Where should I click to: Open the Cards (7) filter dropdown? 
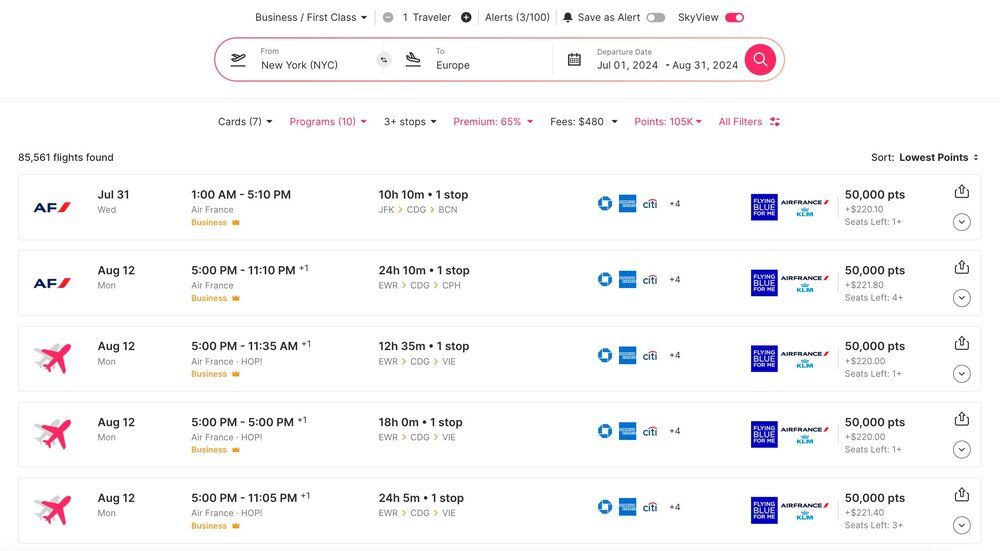245,122
